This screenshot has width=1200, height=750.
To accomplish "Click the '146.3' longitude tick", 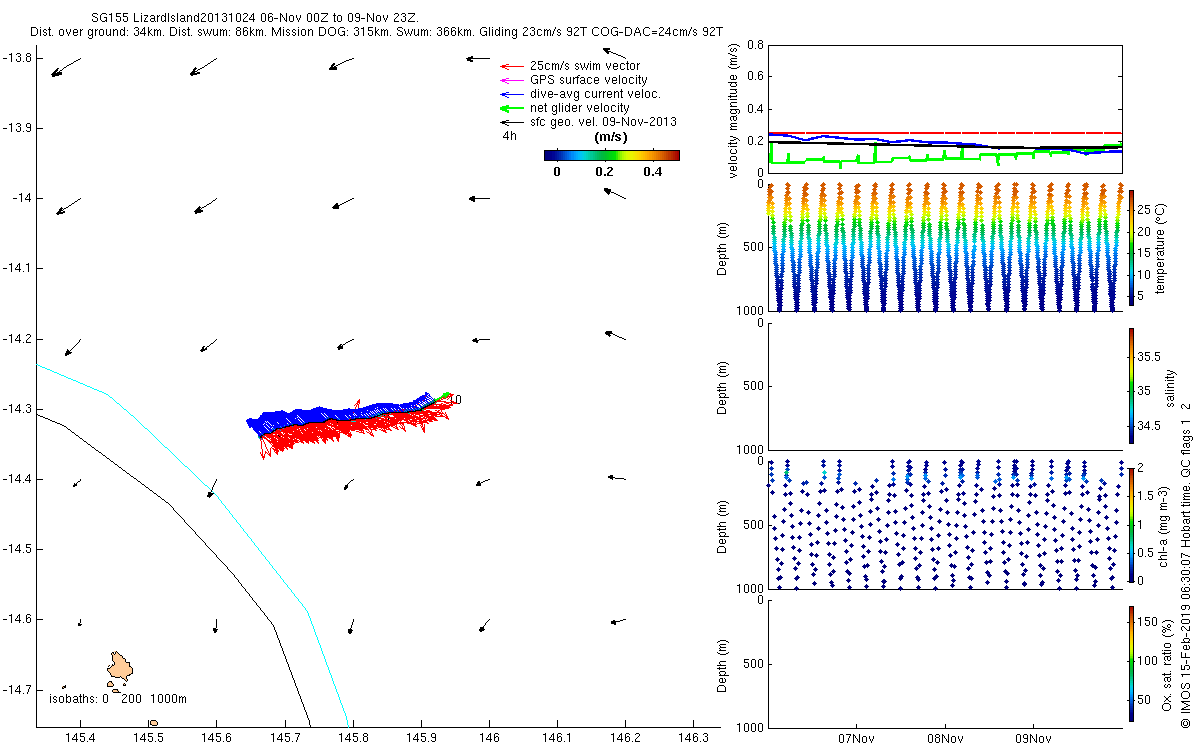I will (x=693, y=738).
